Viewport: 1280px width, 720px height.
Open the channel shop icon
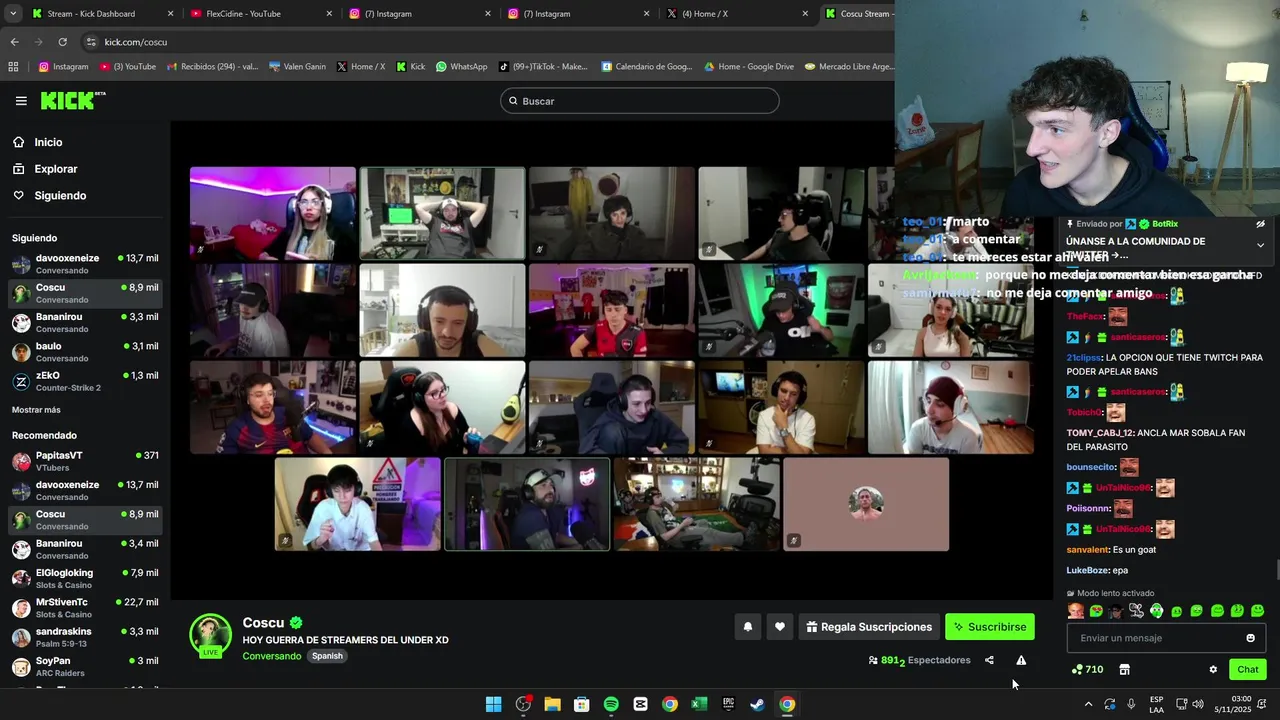coord(1124,669)
